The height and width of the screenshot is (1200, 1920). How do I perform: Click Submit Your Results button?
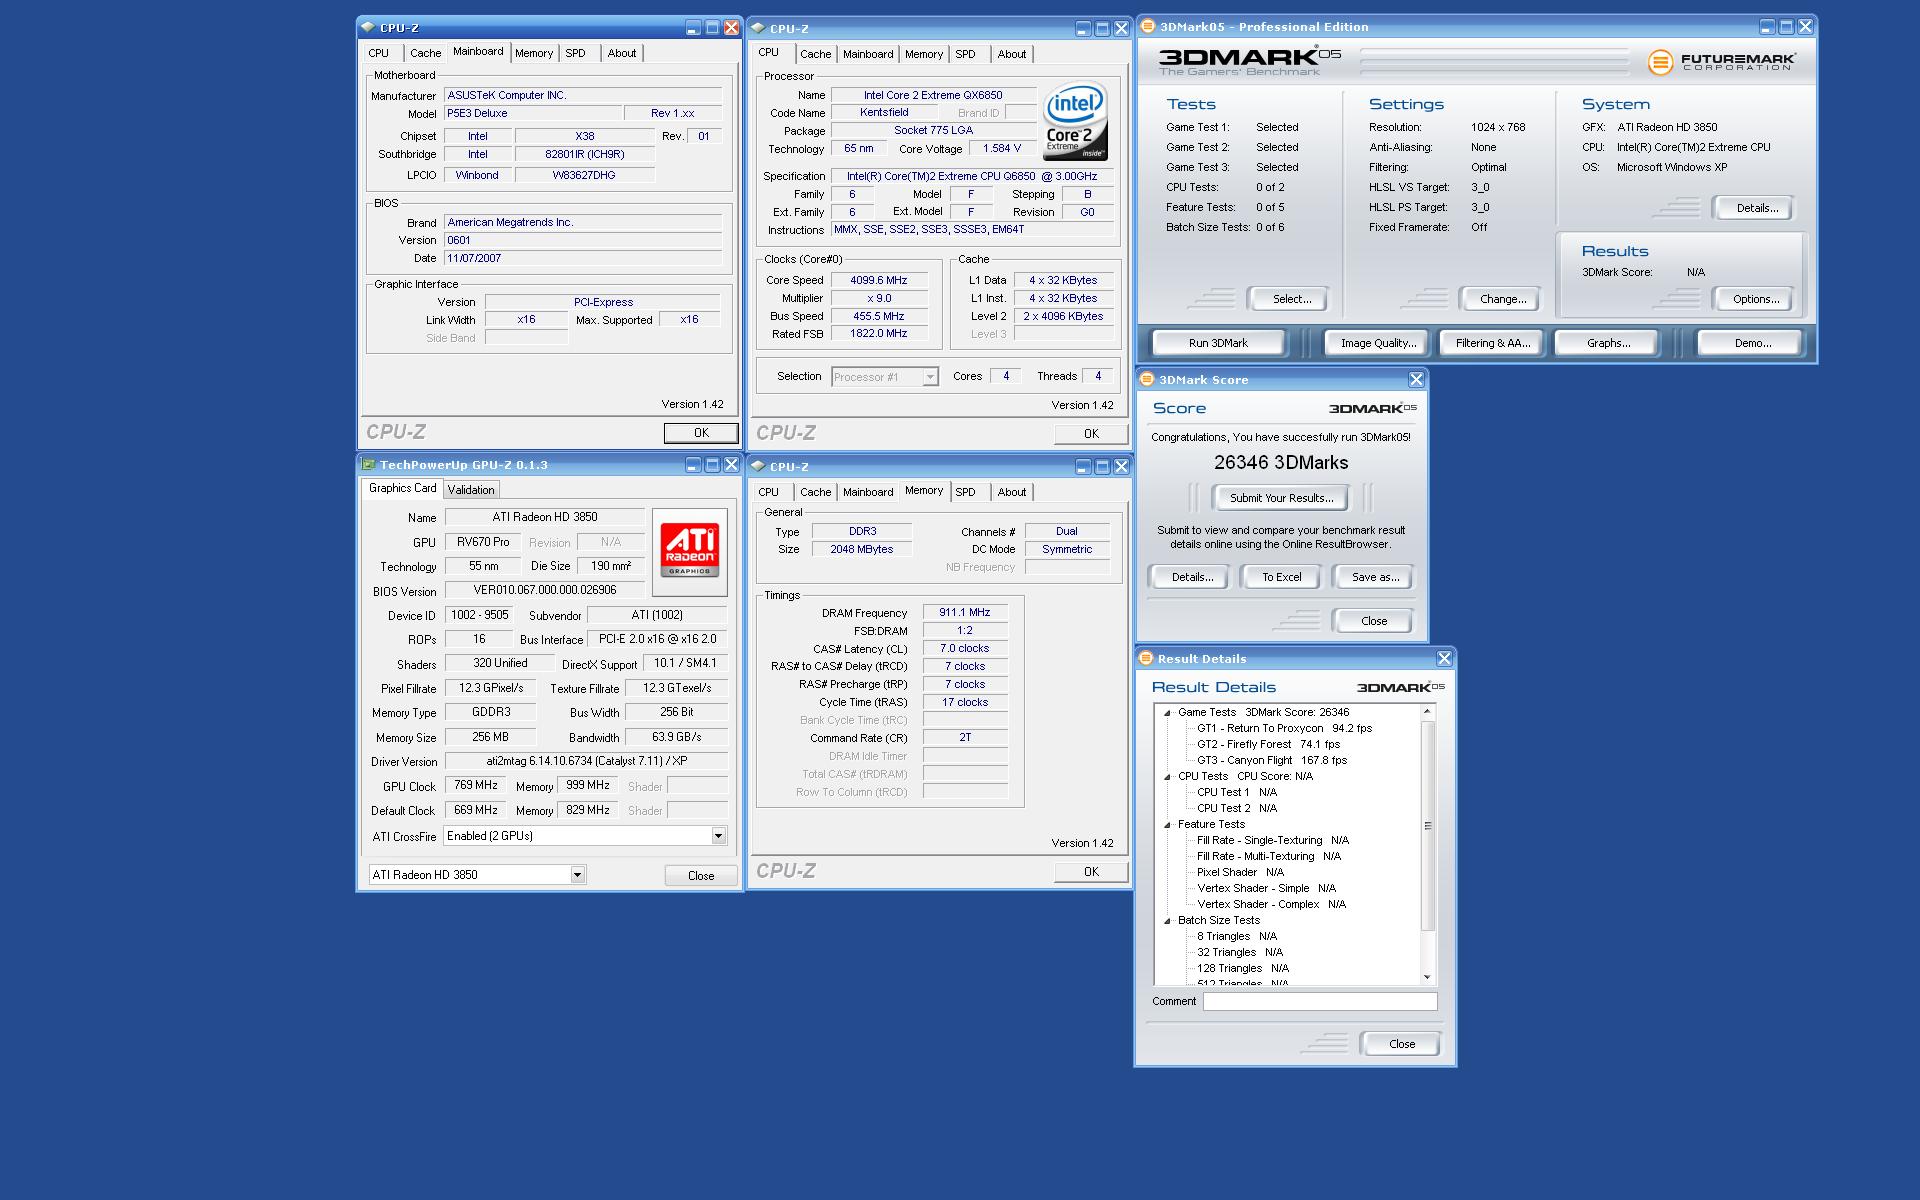[x=1281, y=498]
